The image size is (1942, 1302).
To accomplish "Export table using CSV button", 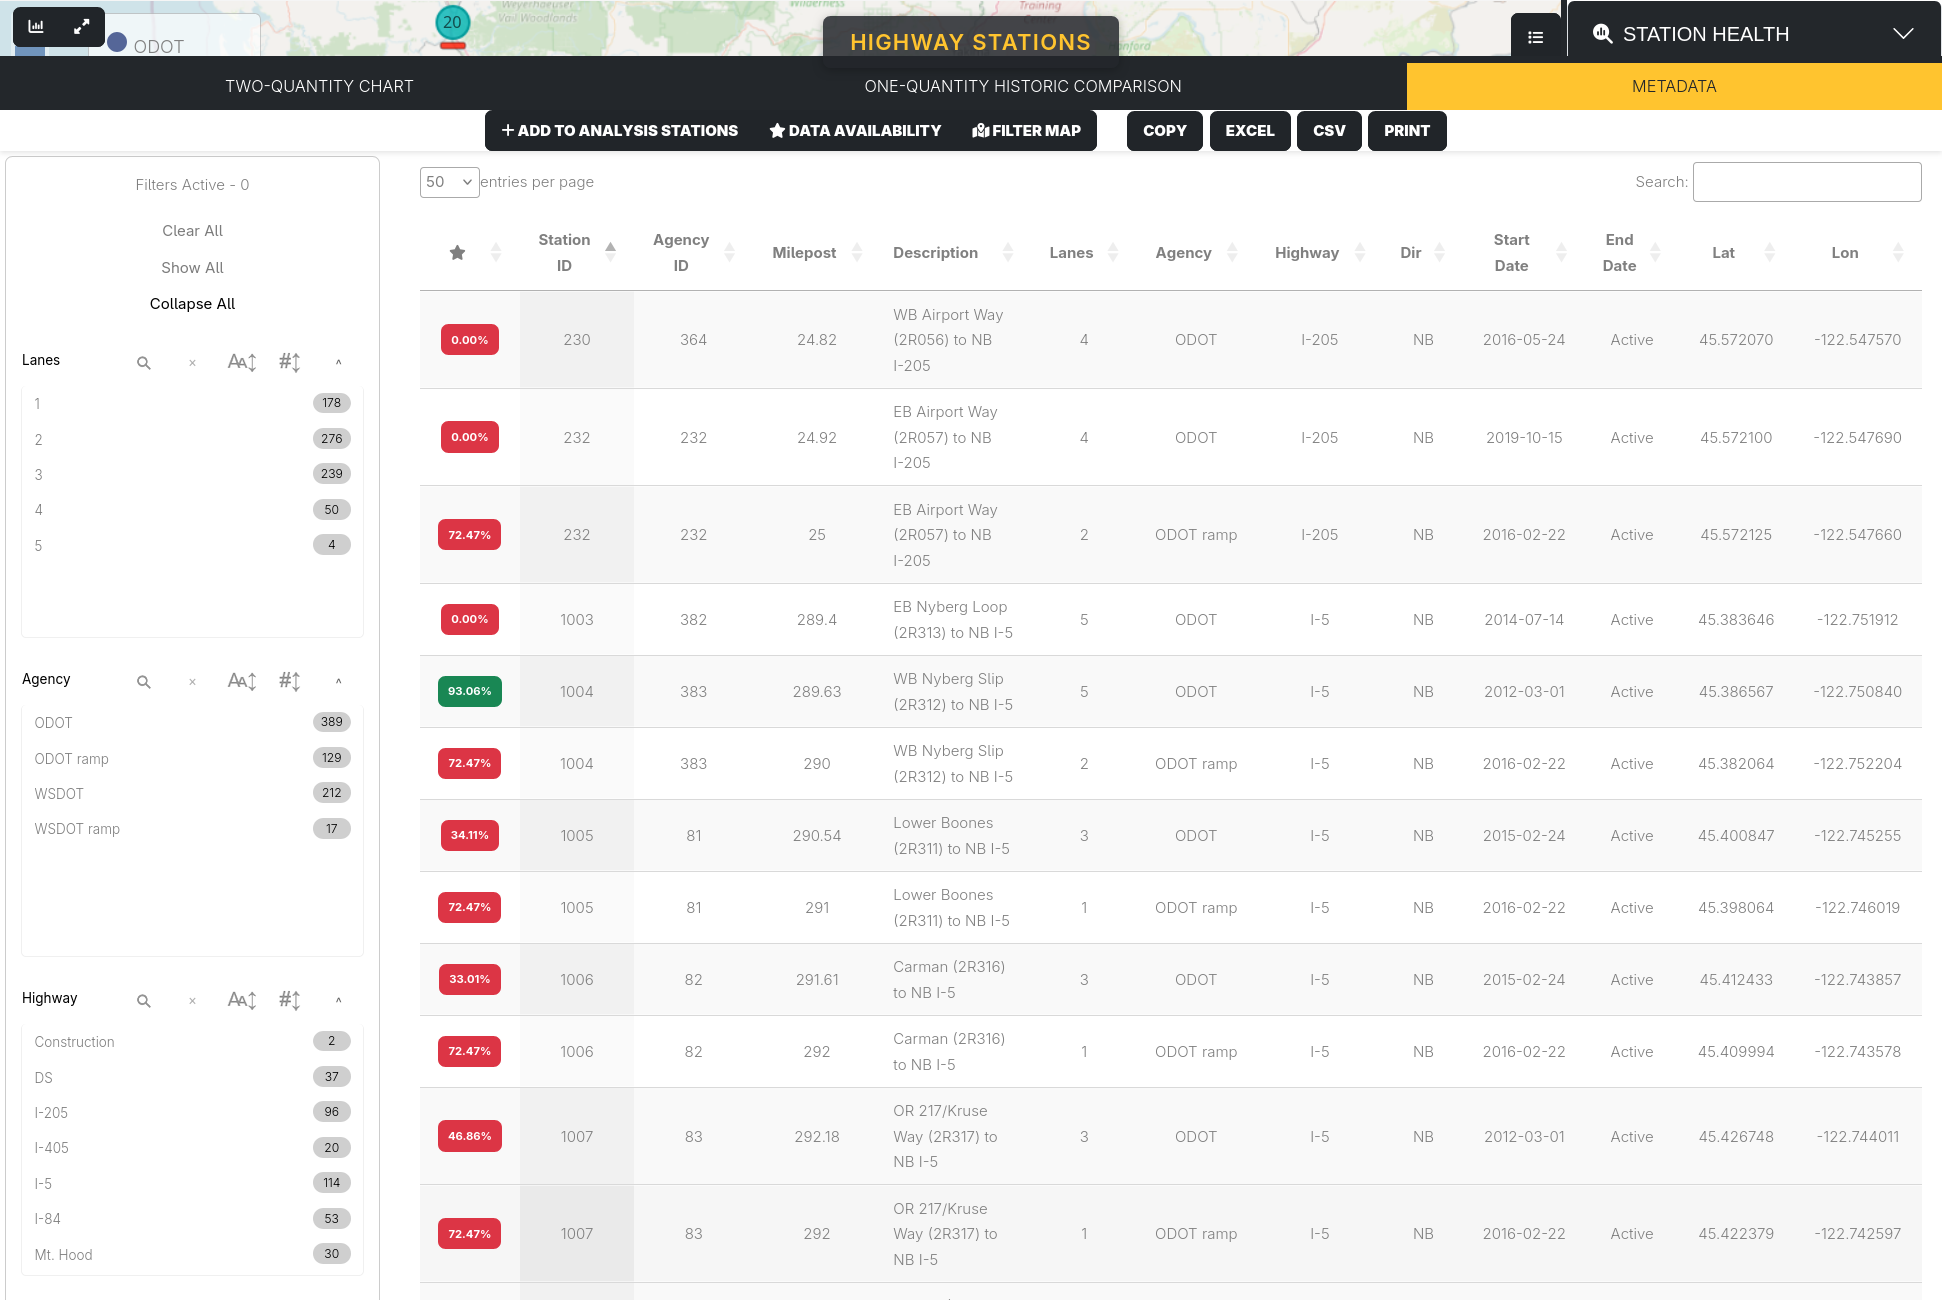I will click(1329, 131).
